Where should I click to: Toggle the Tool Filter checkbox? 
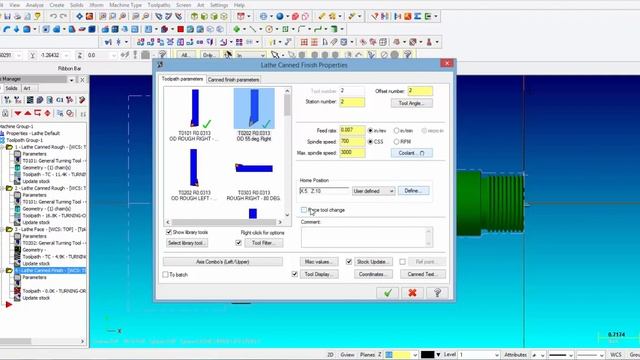(239, 243)
